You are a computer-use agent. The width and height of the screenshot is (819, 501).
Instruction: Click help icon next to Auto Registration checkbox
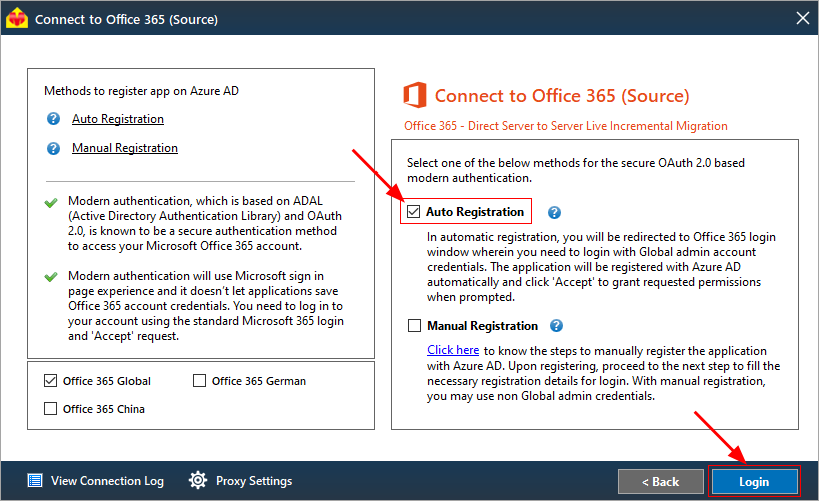tap(554, 212)
